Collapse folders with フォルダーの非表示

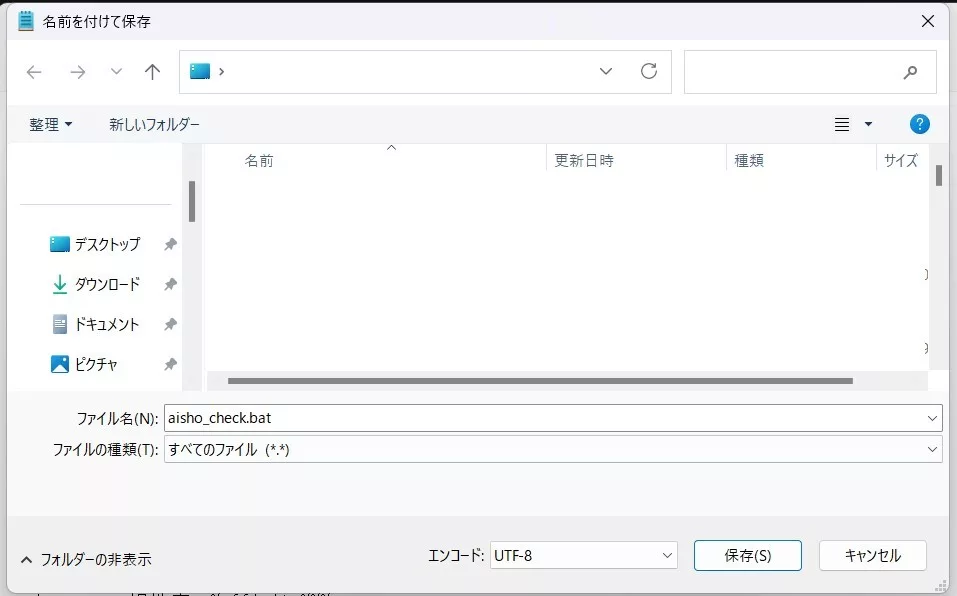[x=86, y=559]
